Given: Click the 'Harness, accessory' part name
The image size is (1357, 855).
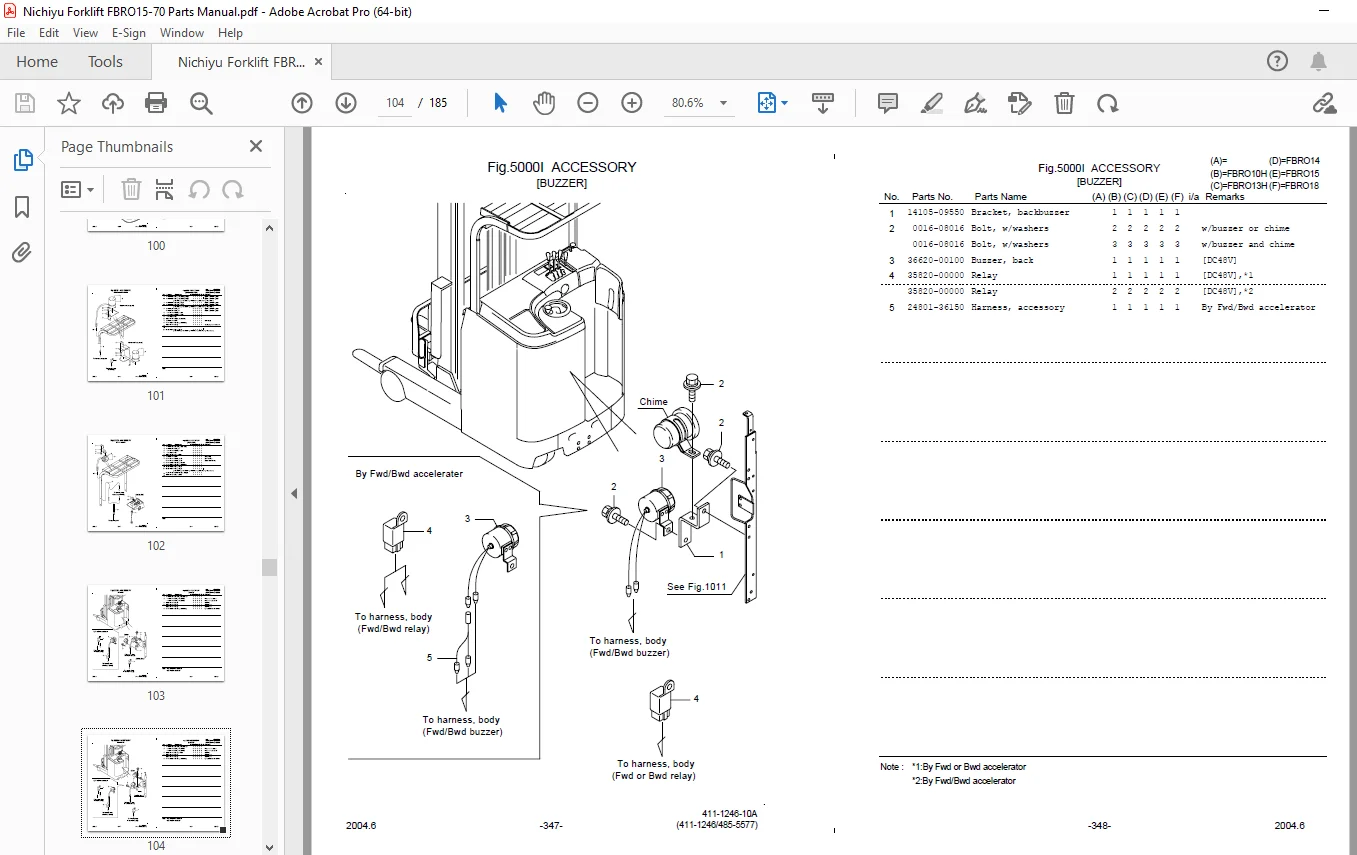Looking at the screenshot, I should [x=1018, y=308].
